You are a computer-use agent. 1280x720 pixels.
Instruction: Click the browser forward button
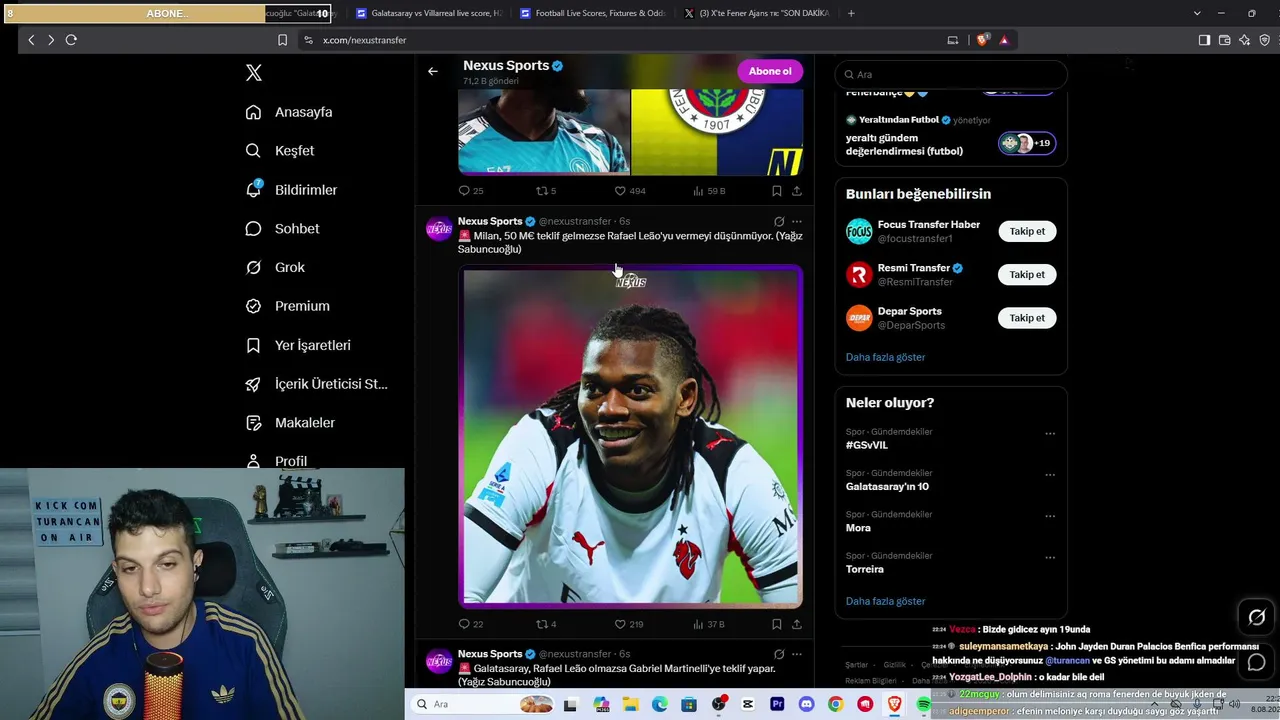point(51,40)
